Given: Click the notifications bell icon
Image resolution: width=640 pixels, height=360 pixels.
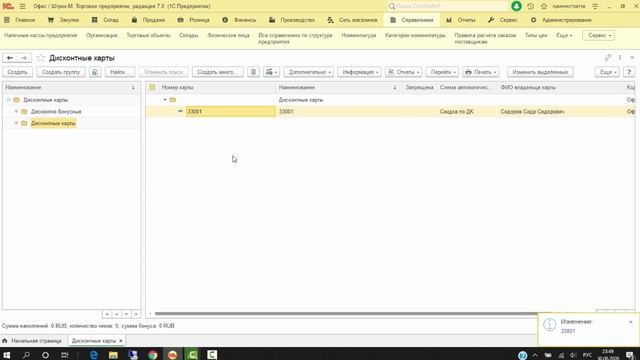Looking at the screenshot, I should click(516, 6).
